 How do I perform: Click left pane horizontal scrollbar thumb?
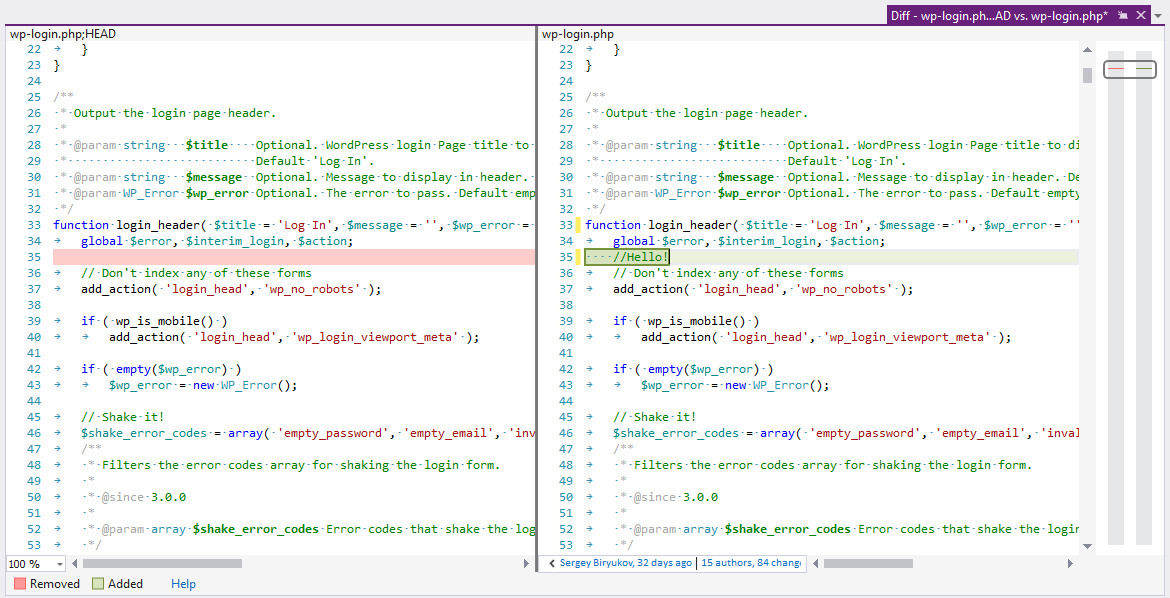162,564
